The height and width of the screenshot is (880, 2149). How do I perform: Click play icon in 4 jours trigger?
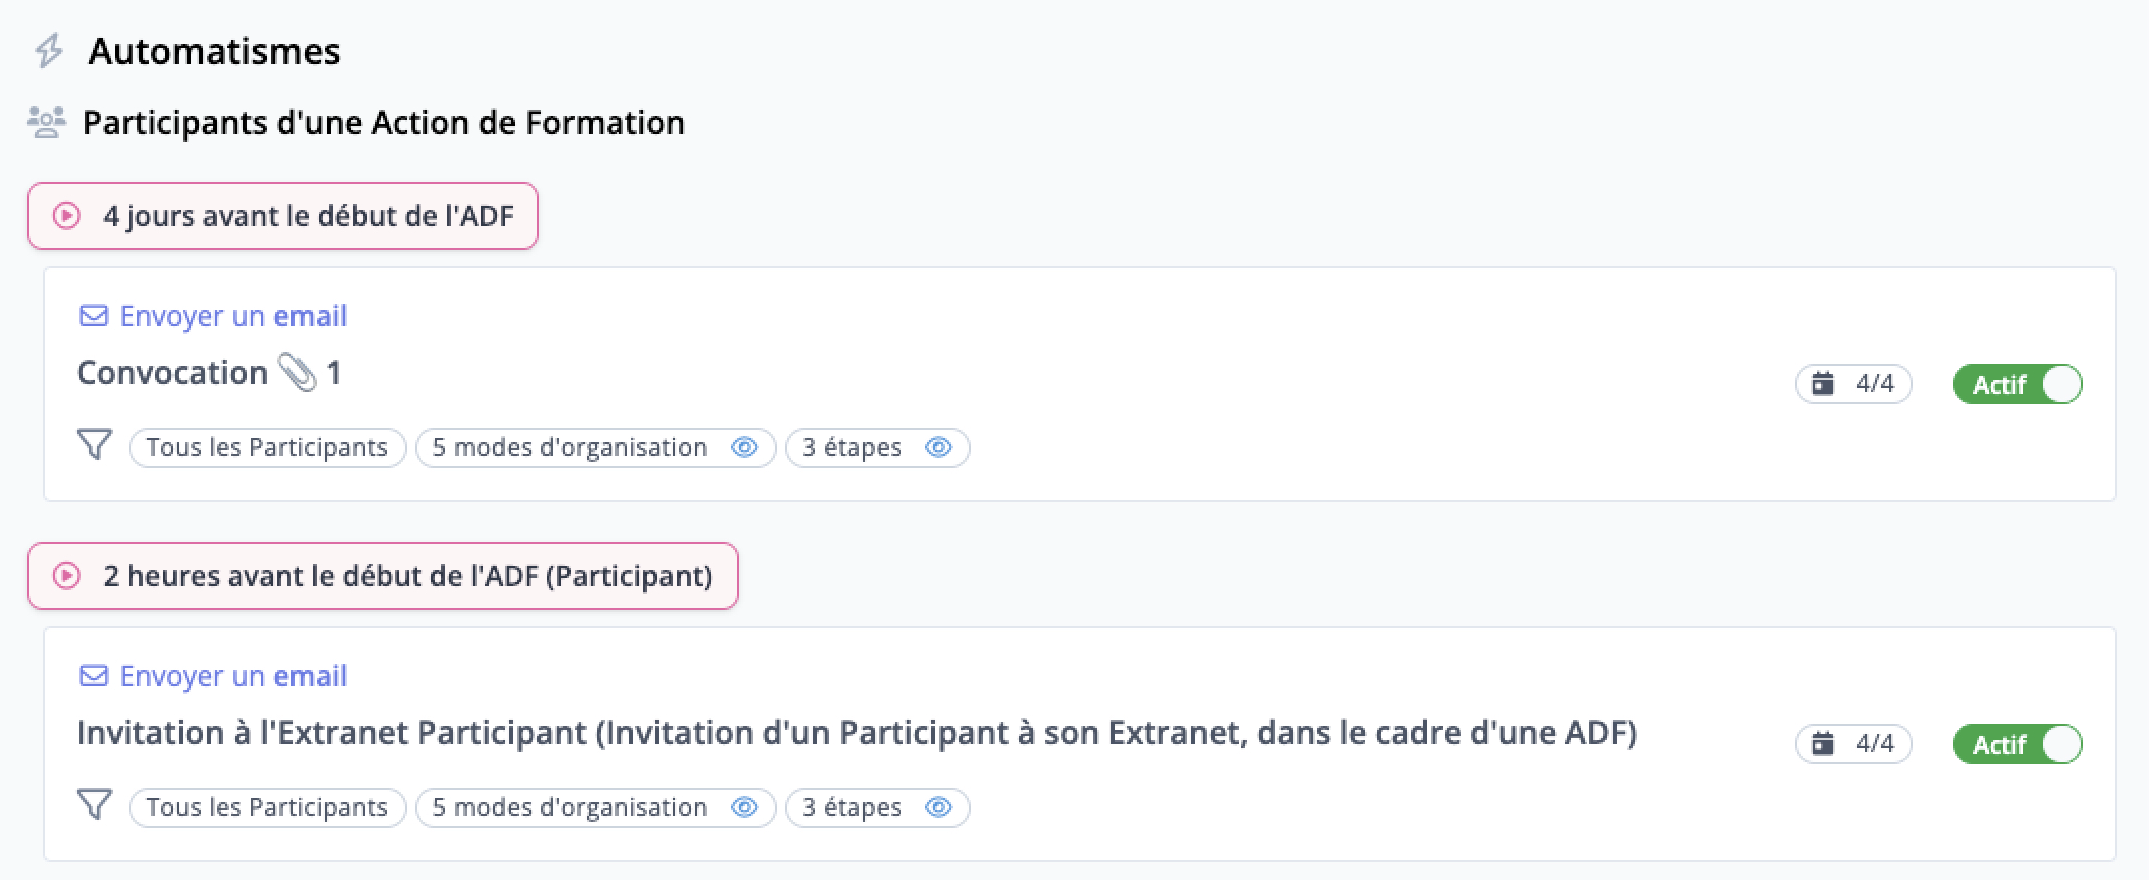pos(67,216)
